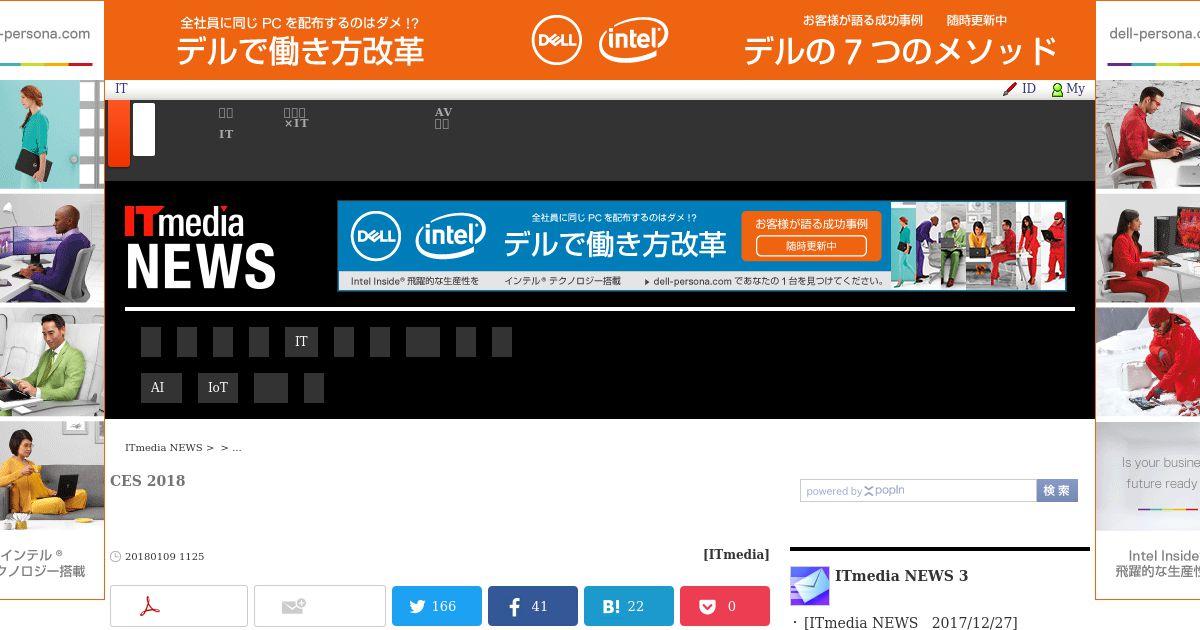Open the IT link in top bar
The width and height of the screenshot is (1200, 630).
121,89
